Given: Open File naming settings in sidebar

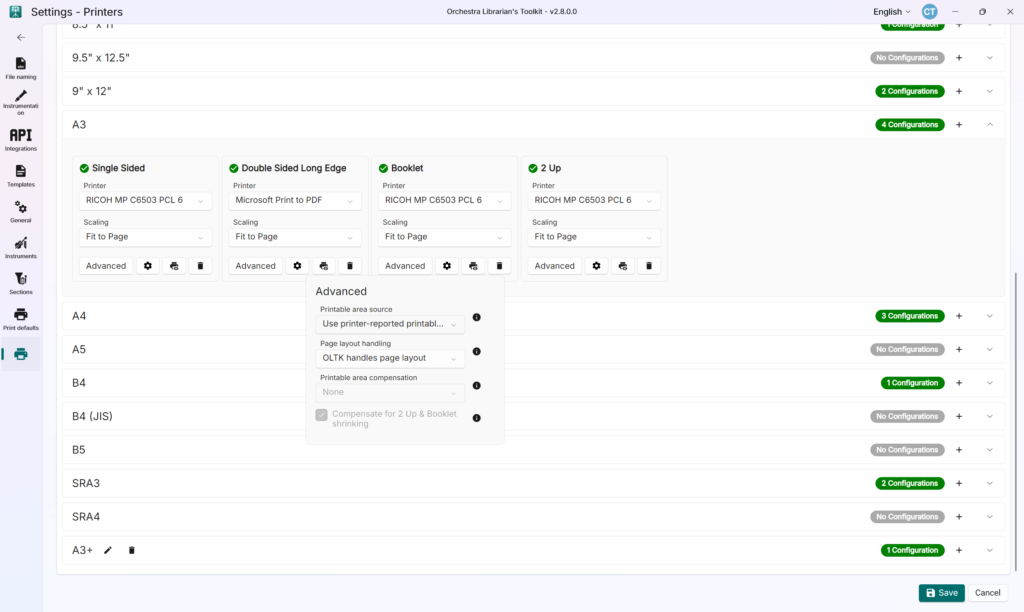Looking at the screenshot, I should tap(21, 68).
